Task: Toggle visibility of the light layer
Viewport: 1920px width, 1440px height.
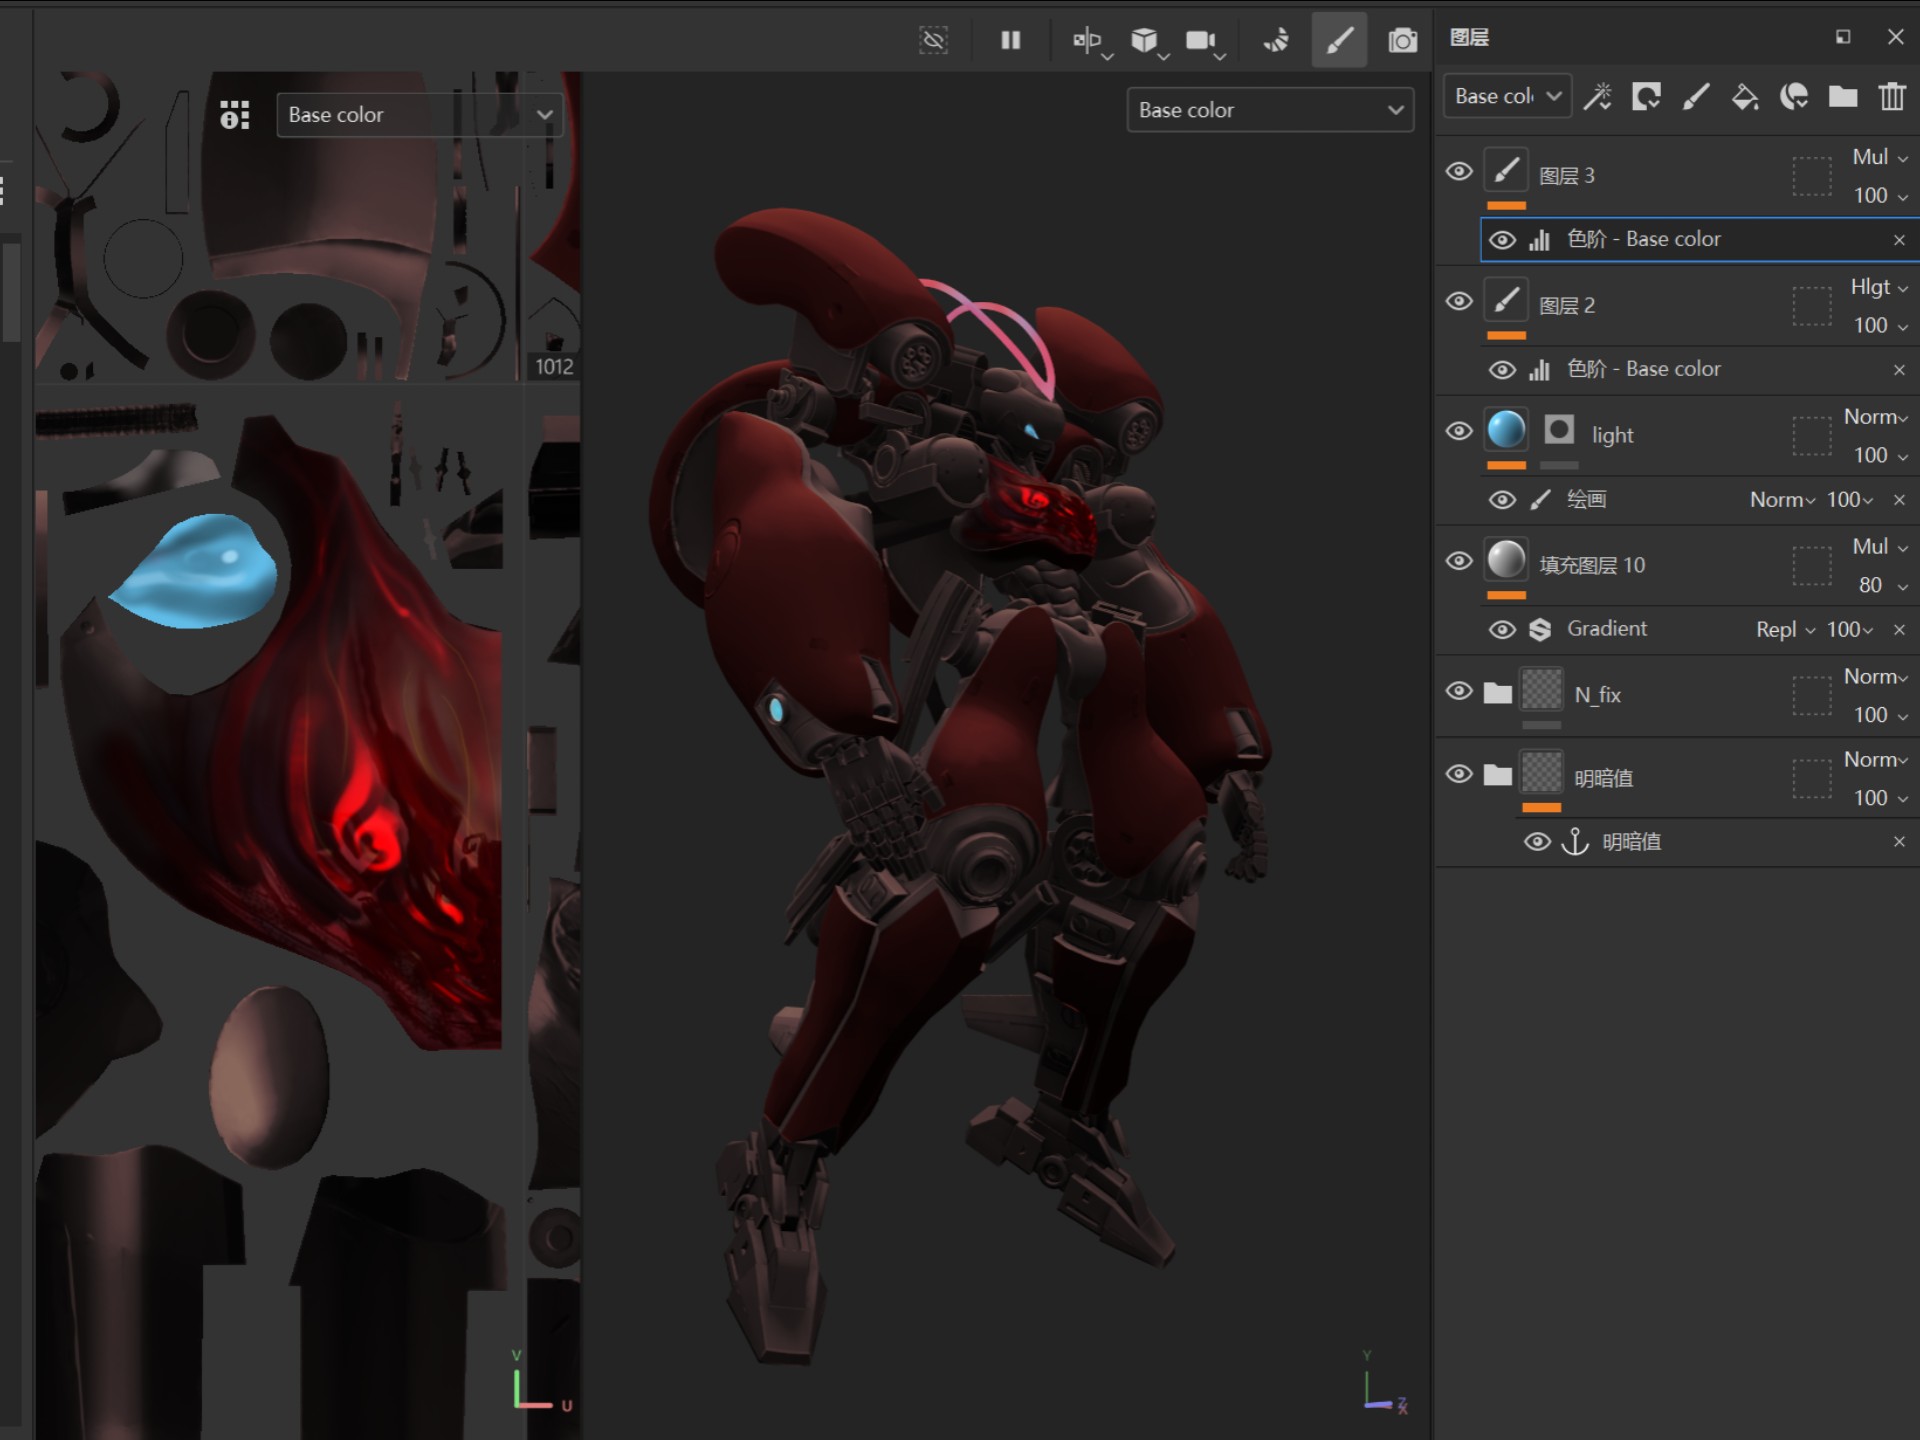Action: [x=1459, y=432]
